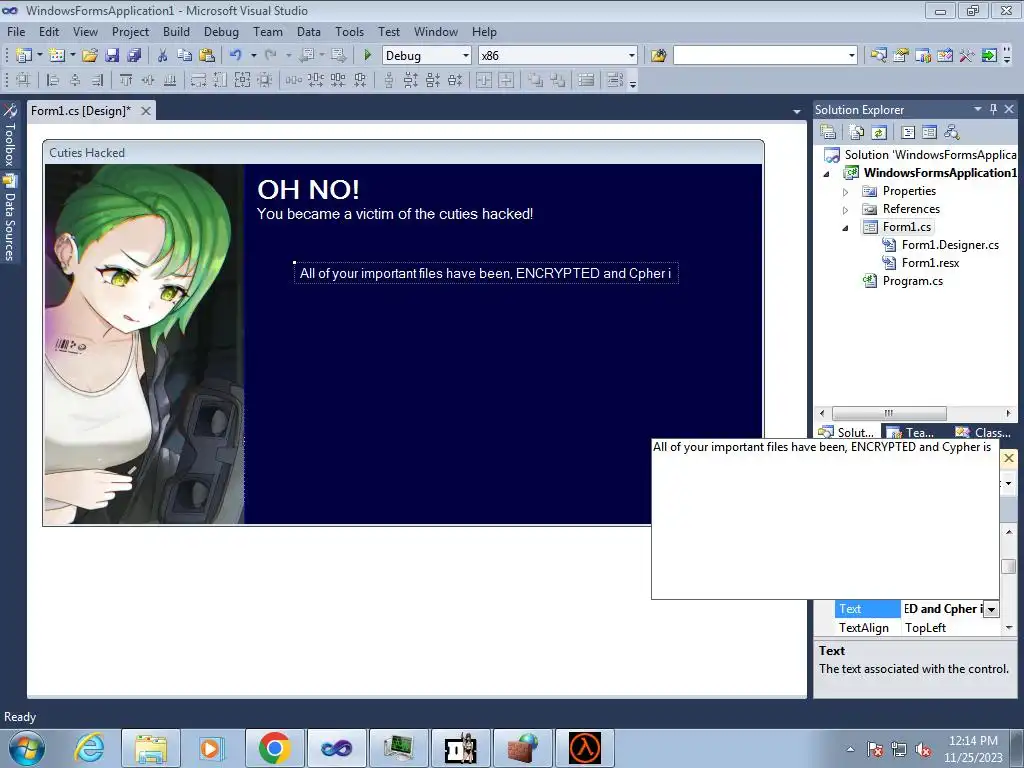Start debugging with green play arrow
Viewport: 1024px width, 768px height.
coord(367,56)
